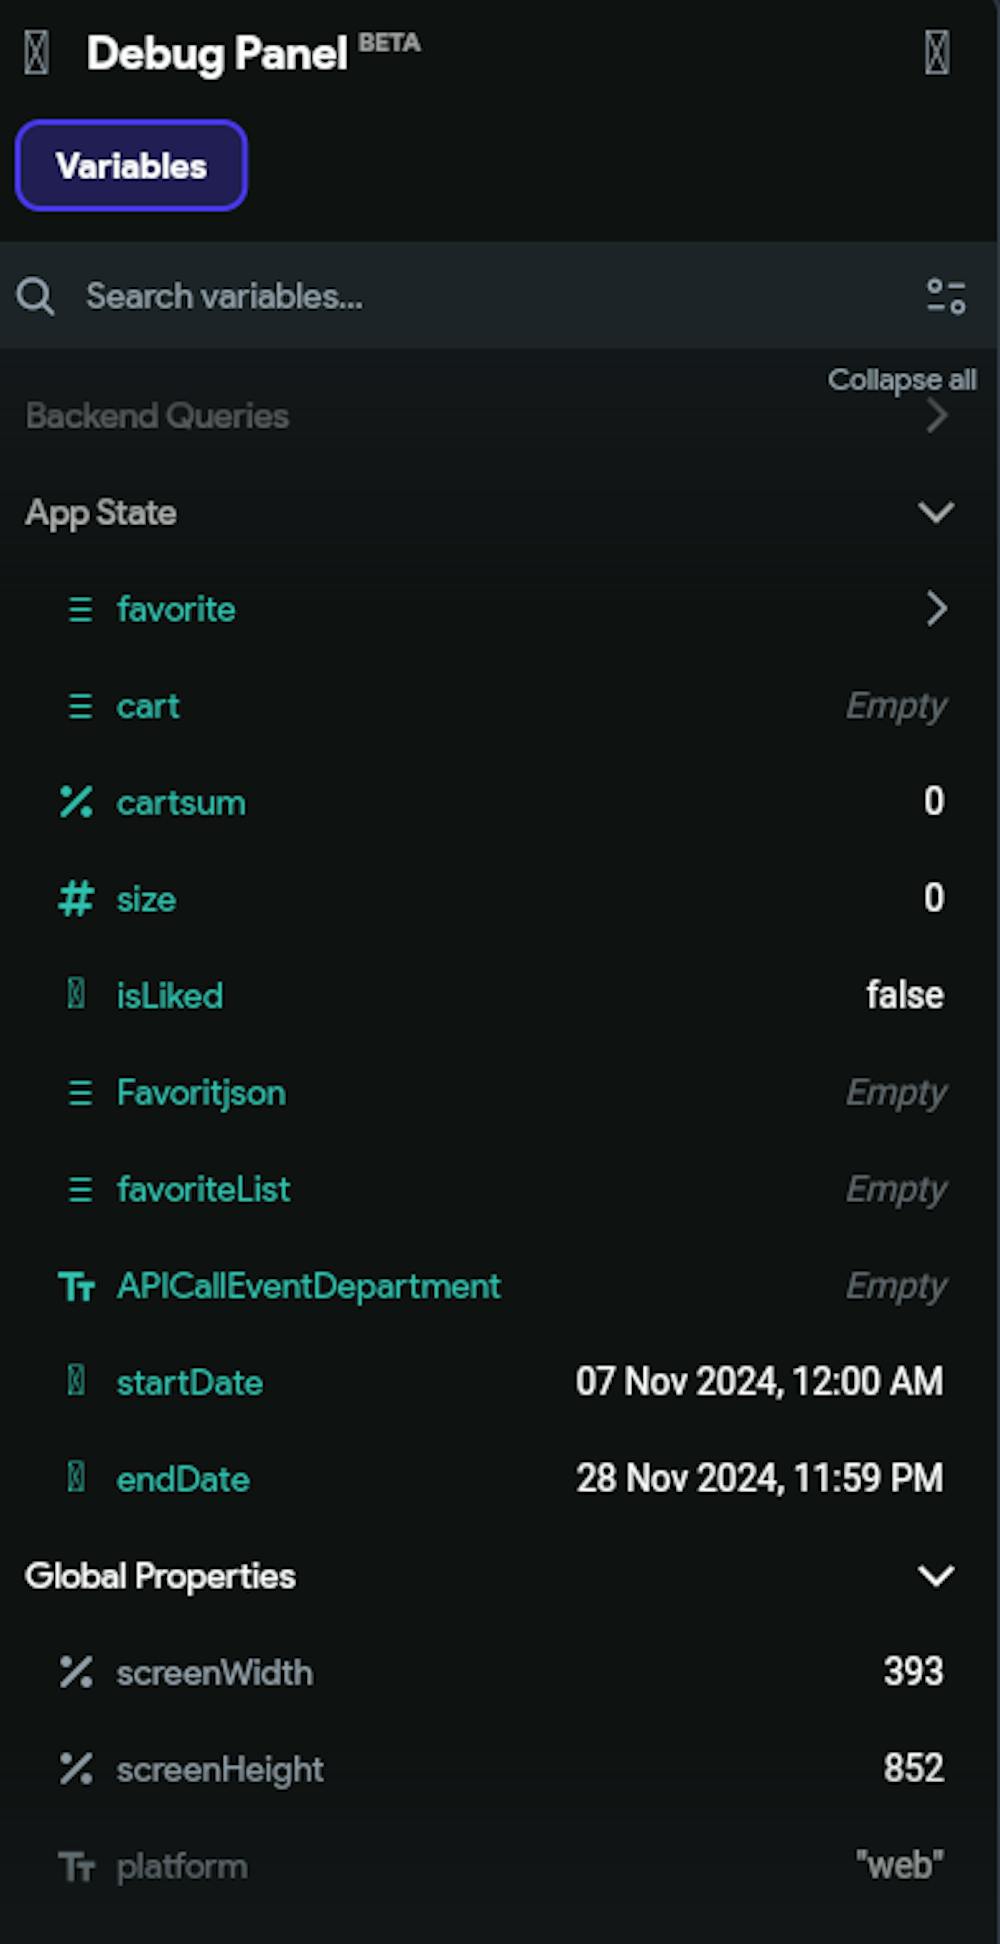Screen dimensions: 1000x1944
Task: Click the list icon beside favorite
Action: pyautogui.click(x=80, y=609)
